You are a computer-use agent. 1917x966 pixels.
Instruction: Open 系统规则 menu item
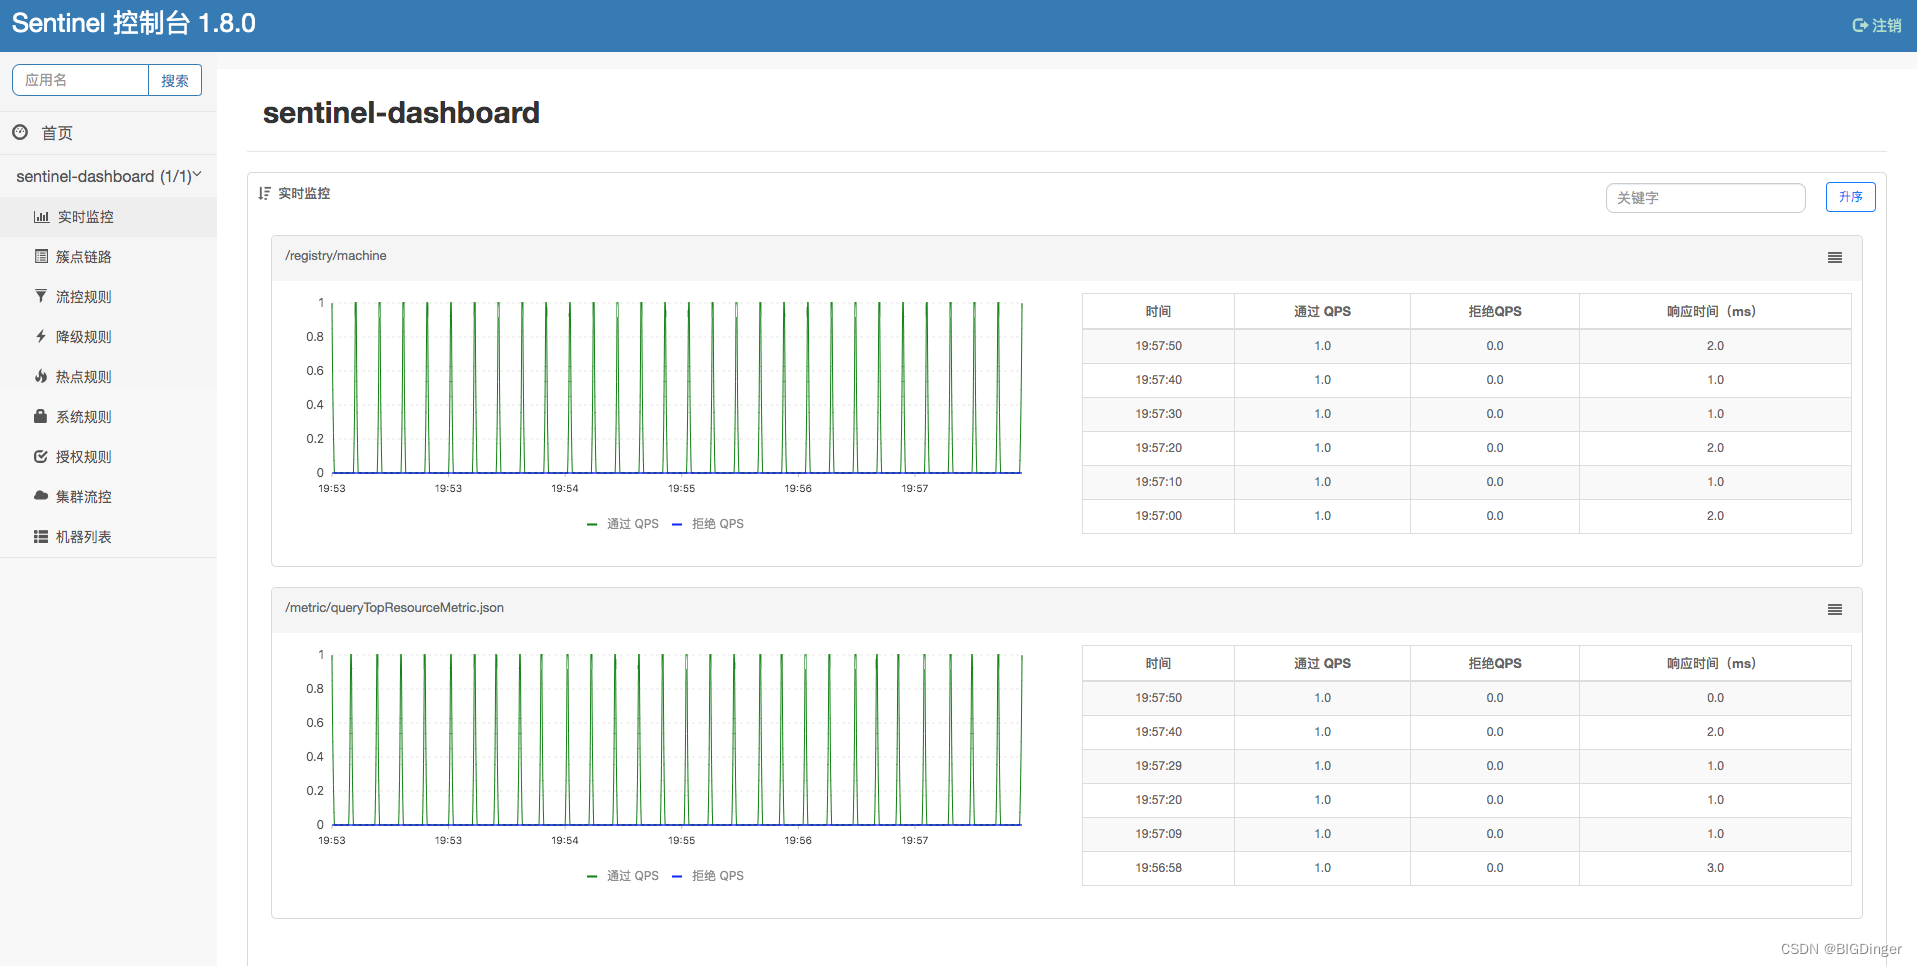click(108, 417)
